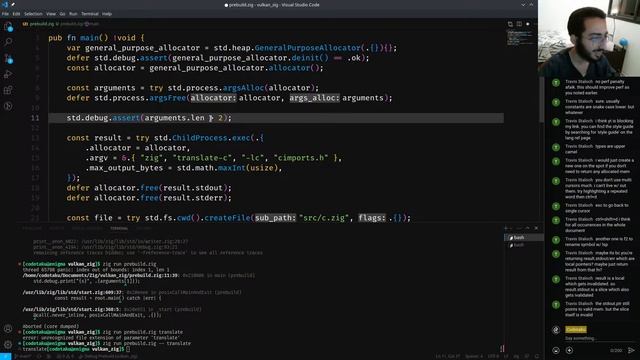The image size is (640, 360).
Task: Open the Selection menu
Action: click(x=33, y=14)
